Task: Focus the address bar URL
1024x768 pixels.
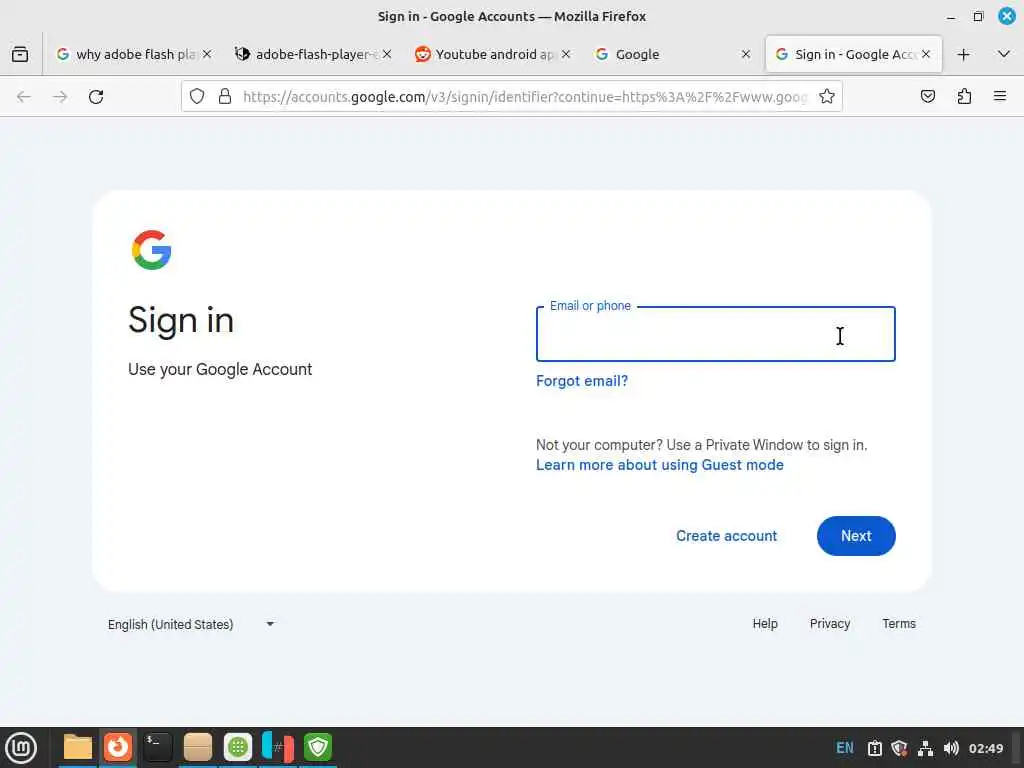Action: click(525, 97)
